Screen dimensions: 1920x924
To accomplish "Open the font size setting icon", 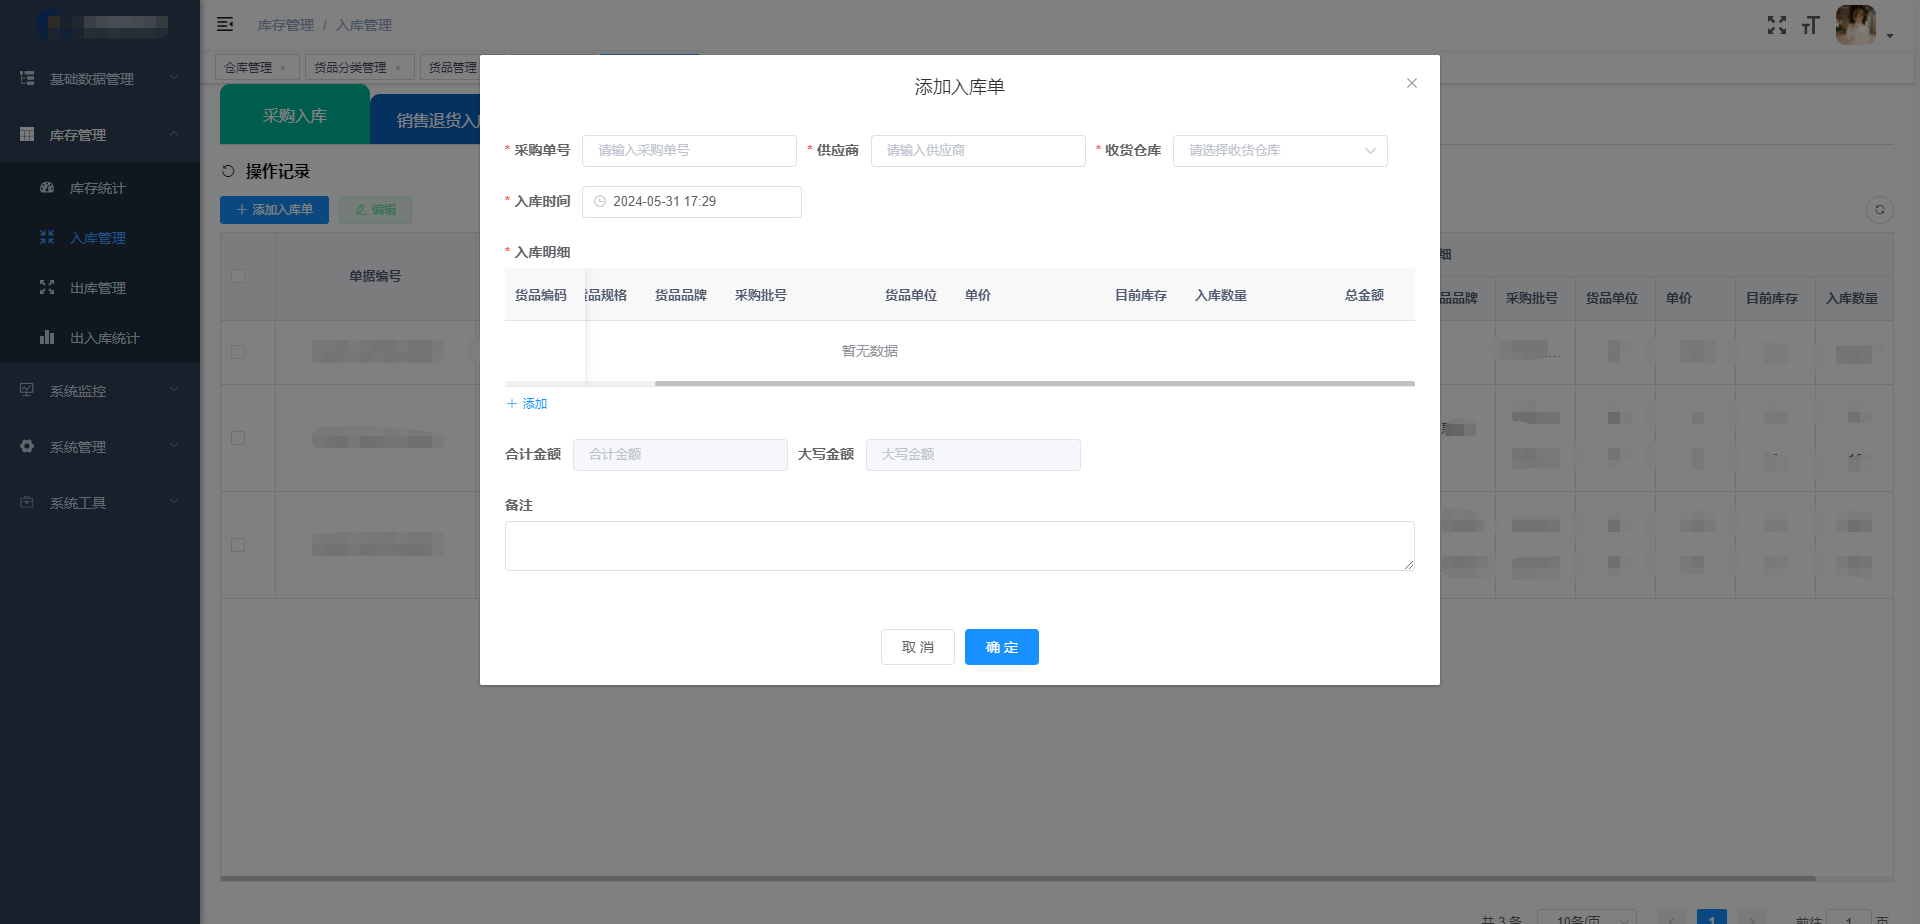I will (x=1810, y=25).
